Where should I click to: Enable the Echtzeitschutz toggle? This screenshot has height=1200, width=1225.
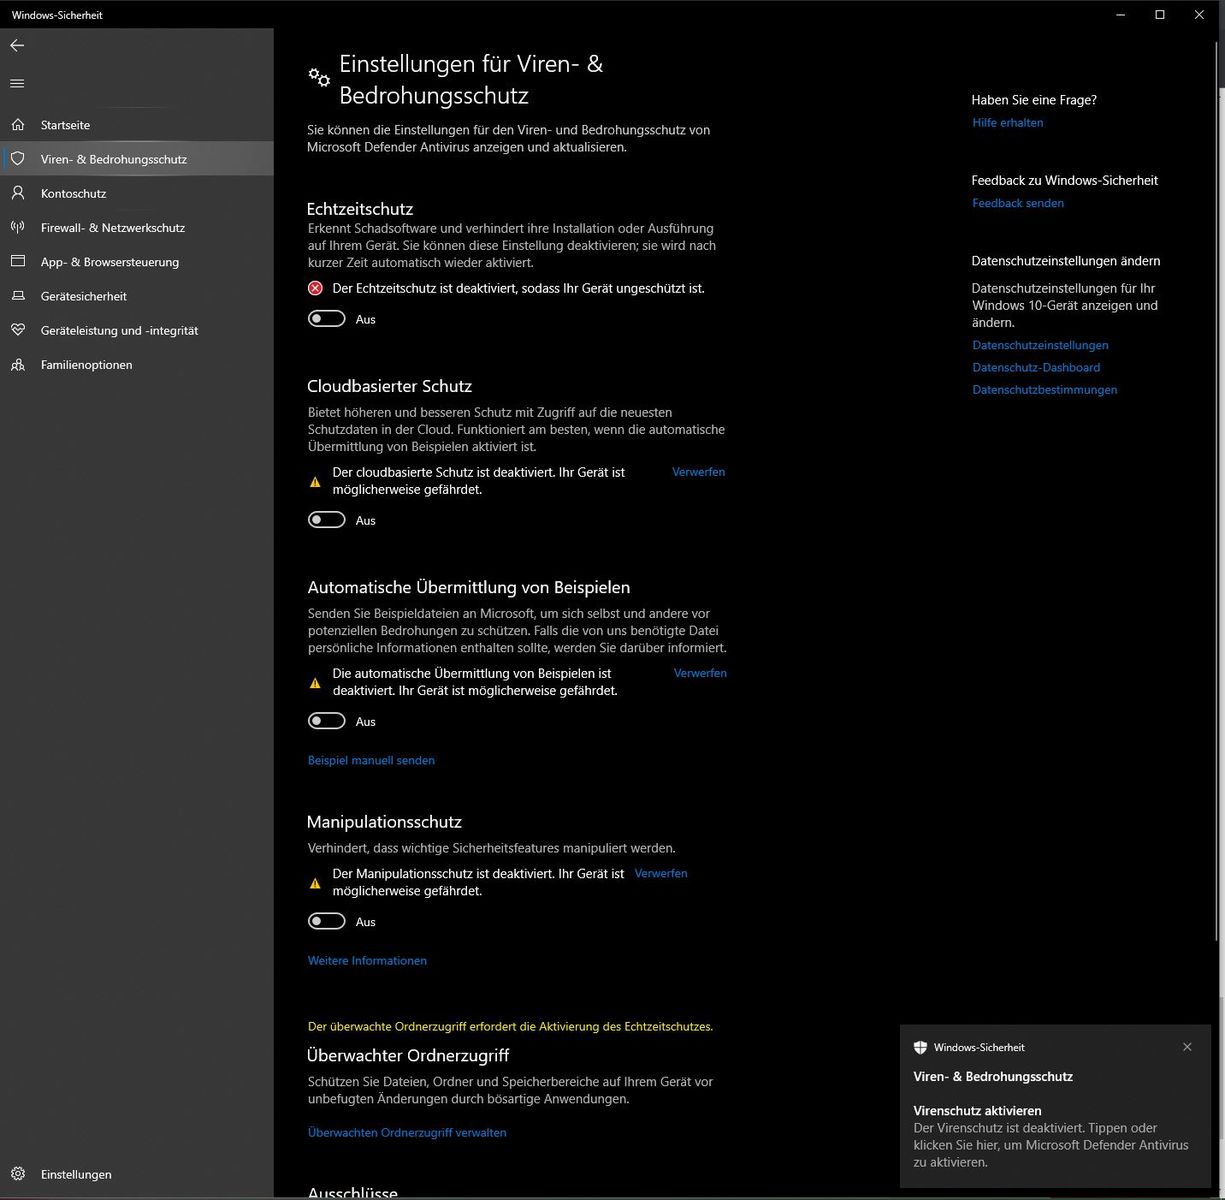point(327,319)
